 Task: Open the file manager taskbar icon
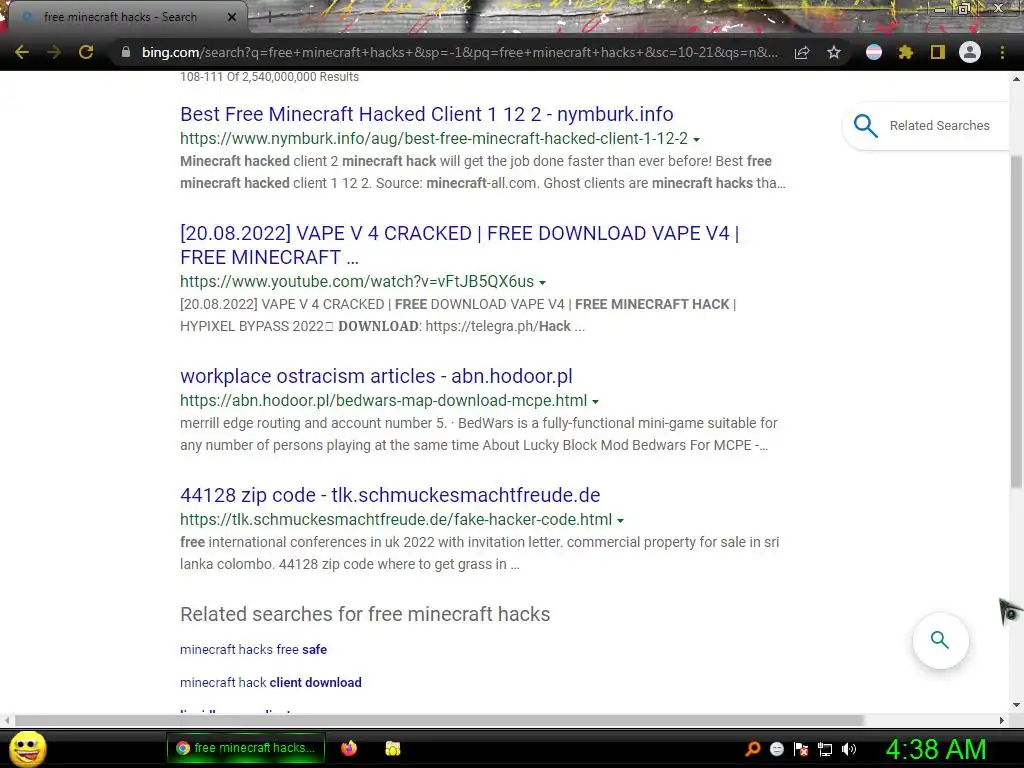click(x=392, y=748)
